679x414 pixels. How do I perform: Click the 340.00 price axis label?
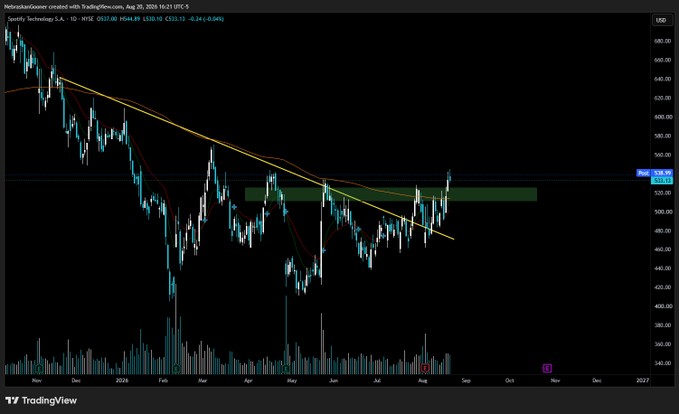pyautogui.click(x=663, y=363)
